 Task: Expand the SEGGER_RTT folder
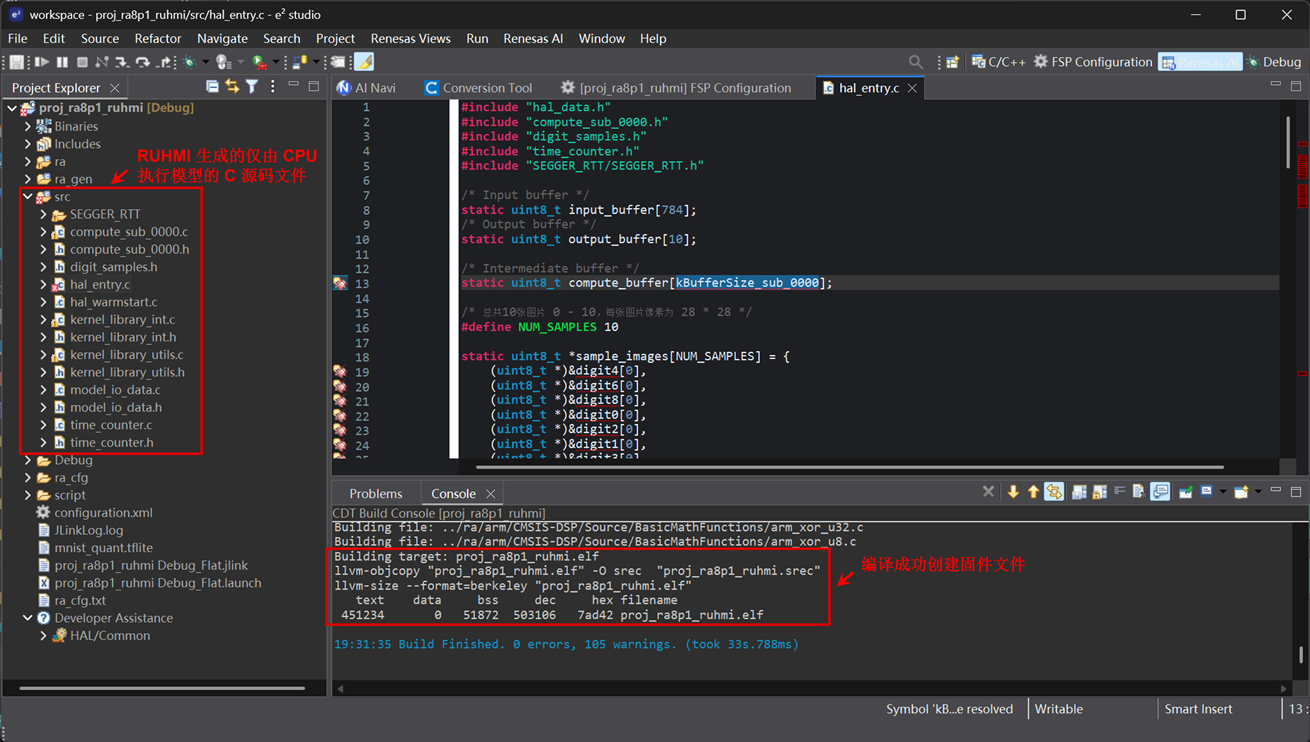44,214
